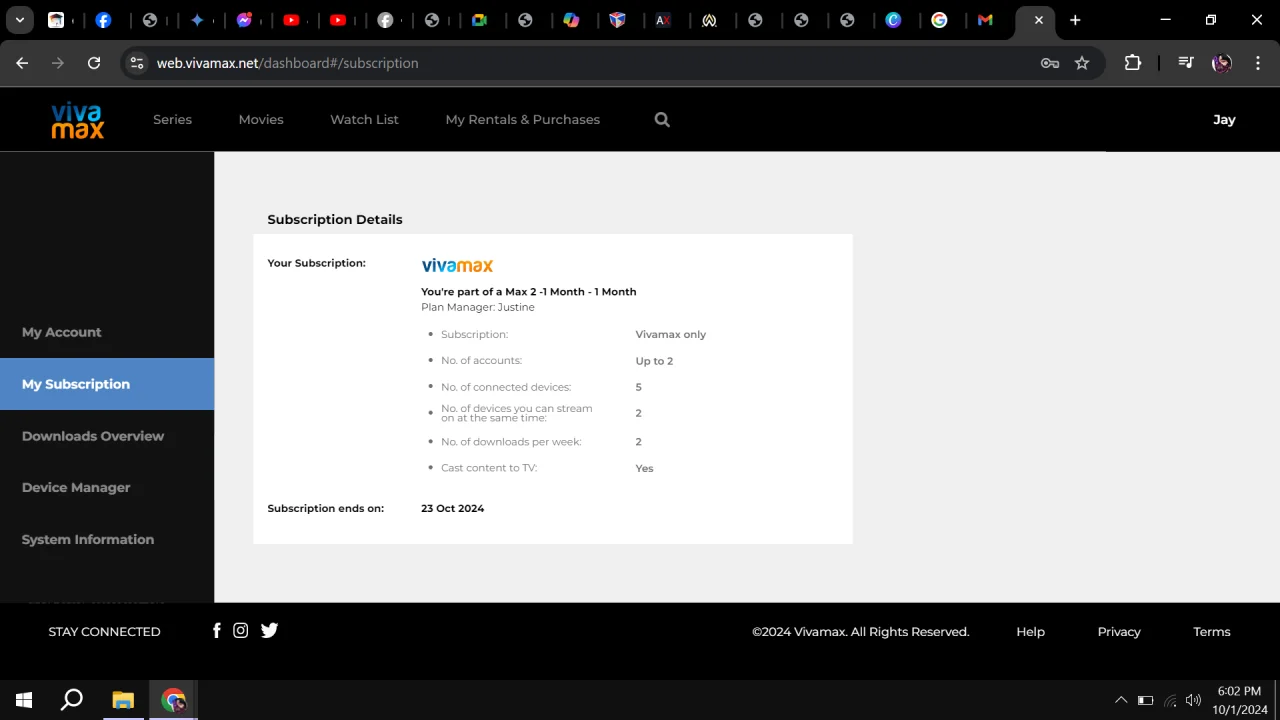Click 'No. of connected devices:' label
1280x720 pixels.
pyautogui.click(x=506, y=387)
